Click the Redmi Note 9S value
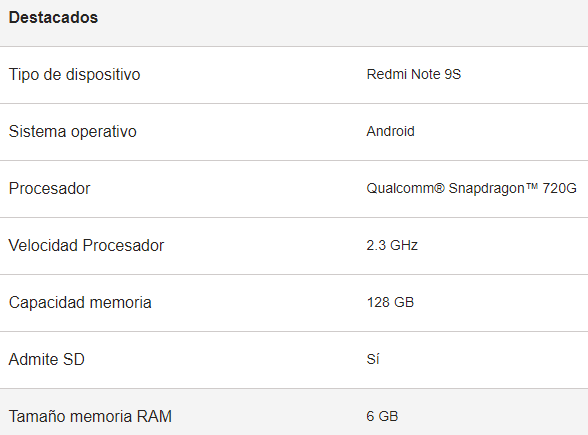 click(414, 74)
